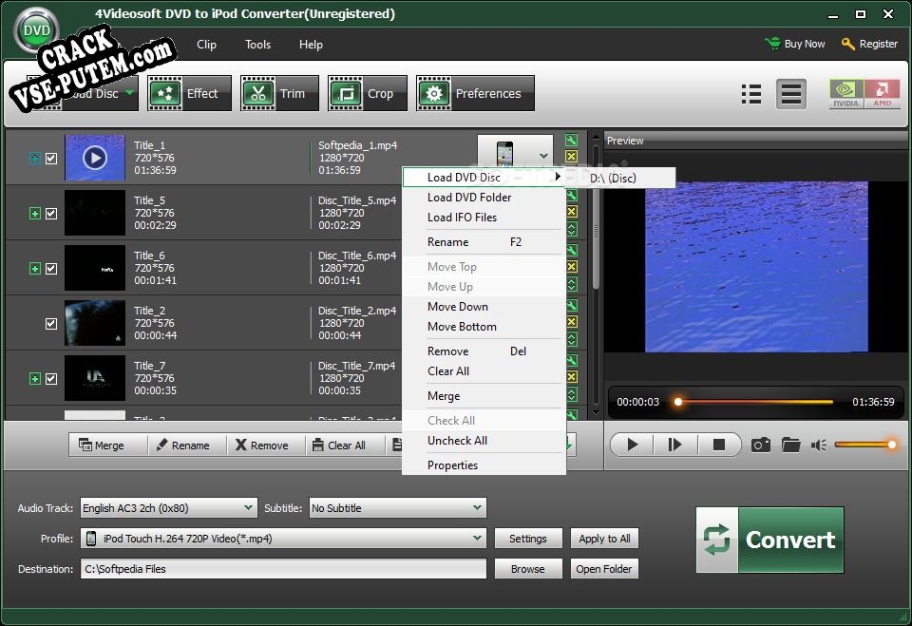Viewport: 912px width, 626px height.
Task: Choose Load DVD Folder from context menu
Action: (484, 197)
